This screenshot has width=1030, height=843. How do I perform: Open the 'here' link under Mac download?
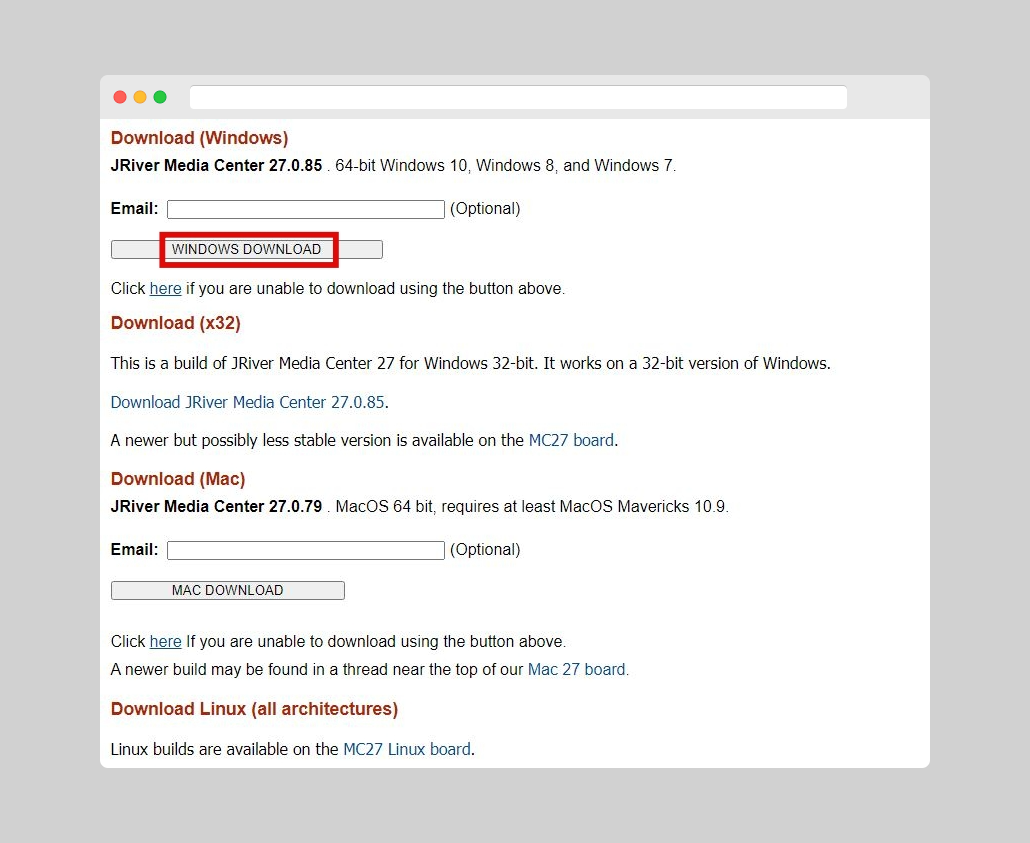click(166, 641)
